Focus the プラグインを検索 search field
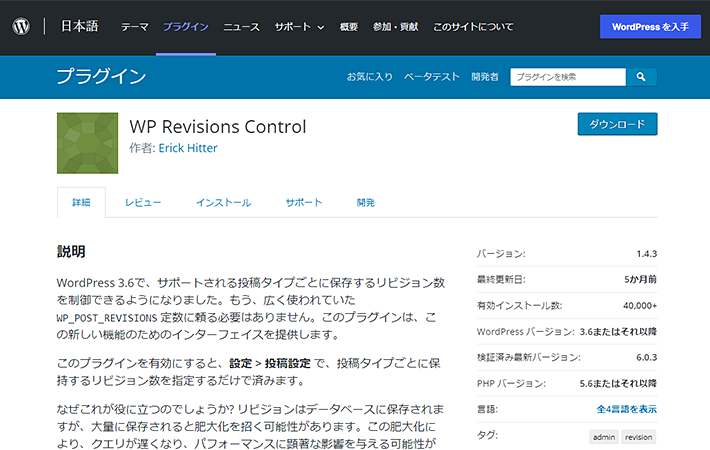 click(568, 77)
